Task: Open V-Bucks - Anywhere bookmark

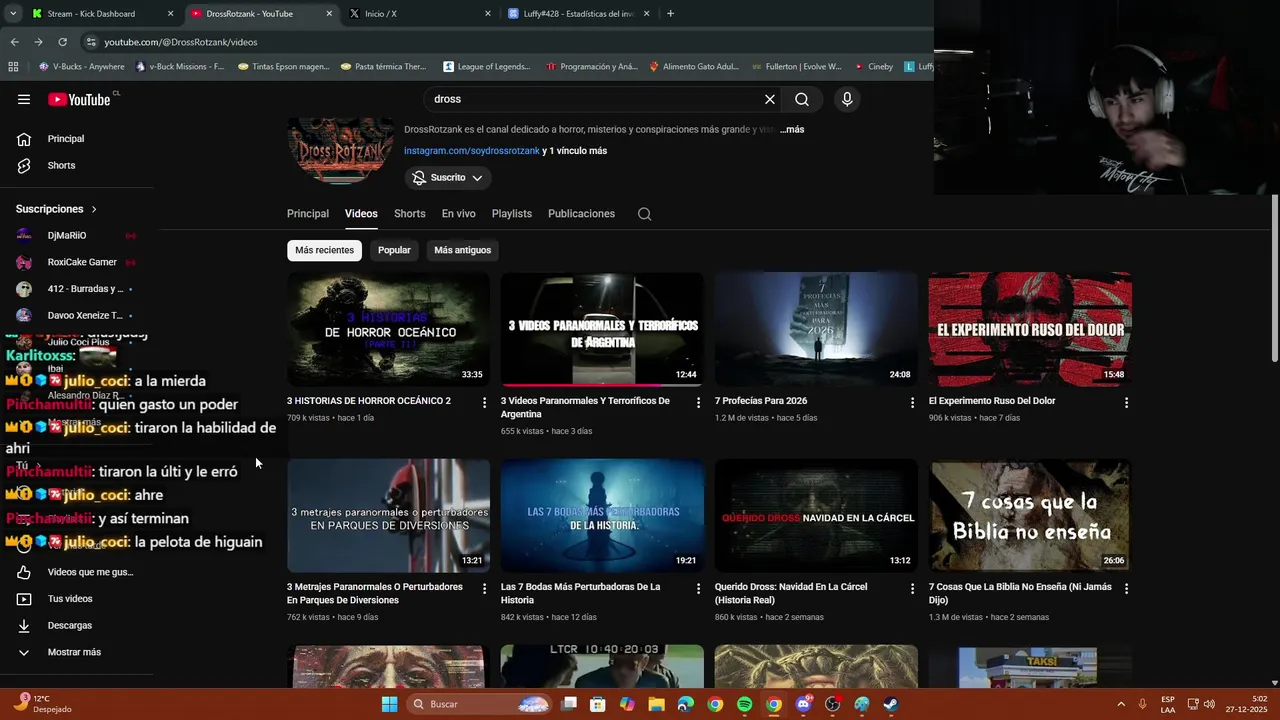Action: click(x=81, y=67)
